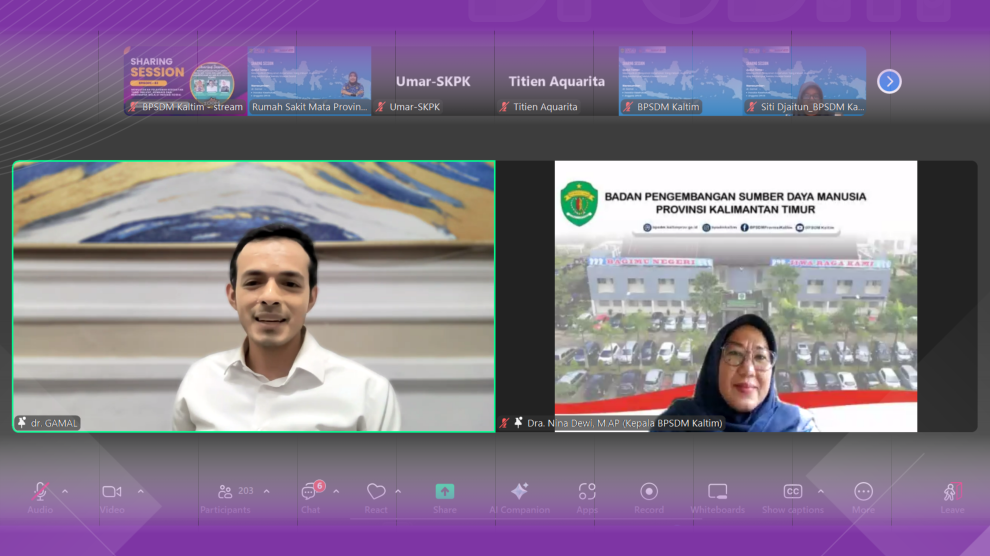Expand the Participants options arrow
This screenshot has width=990, height=556.
(266, 491)
